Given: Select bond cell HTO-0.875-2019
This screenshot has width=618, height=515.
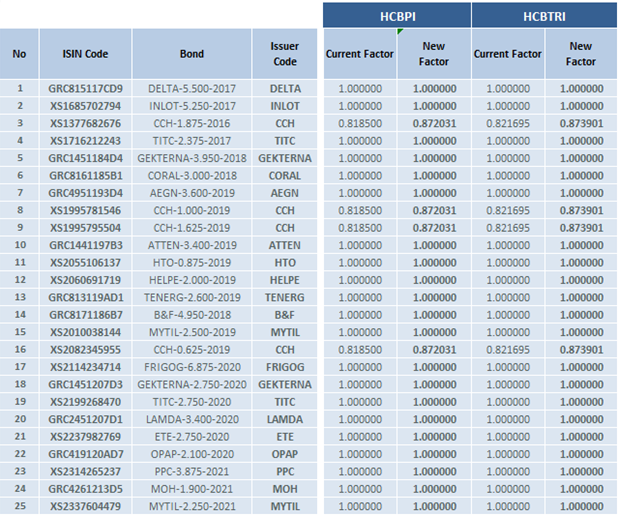Looking at the screenshot, I should pos(191,262).
